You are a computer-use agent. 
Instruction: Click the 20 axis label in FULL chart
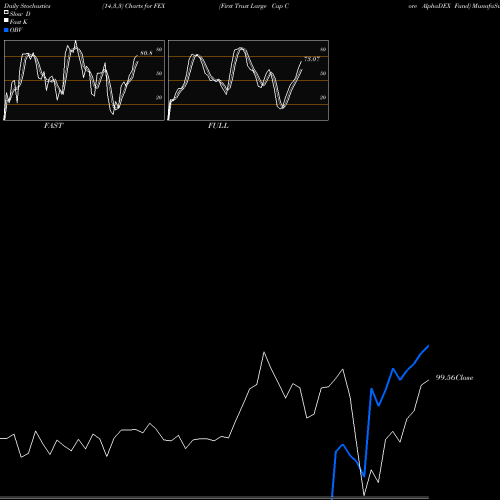[x=323, y=97]
